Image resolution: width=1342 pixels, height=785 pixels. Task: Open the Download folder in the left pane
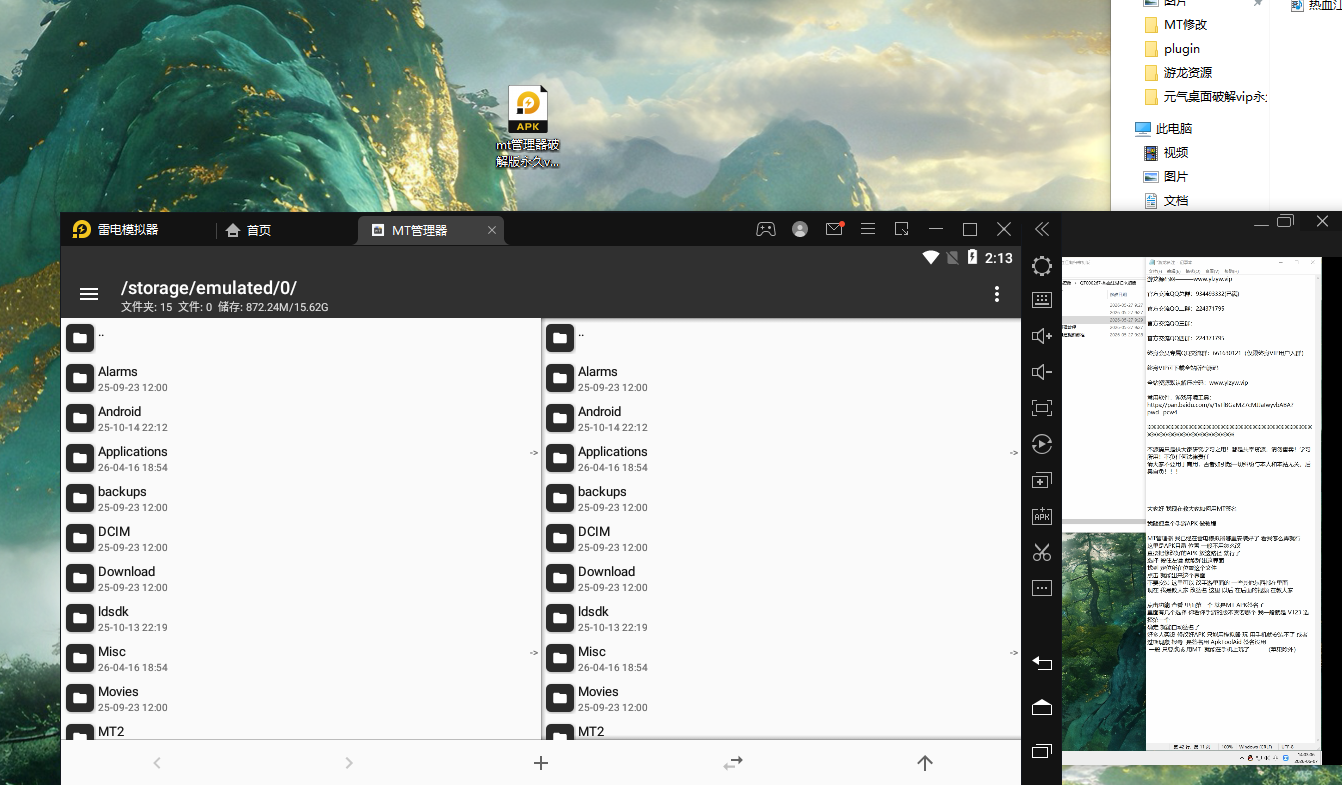click(x=300, y=578)
